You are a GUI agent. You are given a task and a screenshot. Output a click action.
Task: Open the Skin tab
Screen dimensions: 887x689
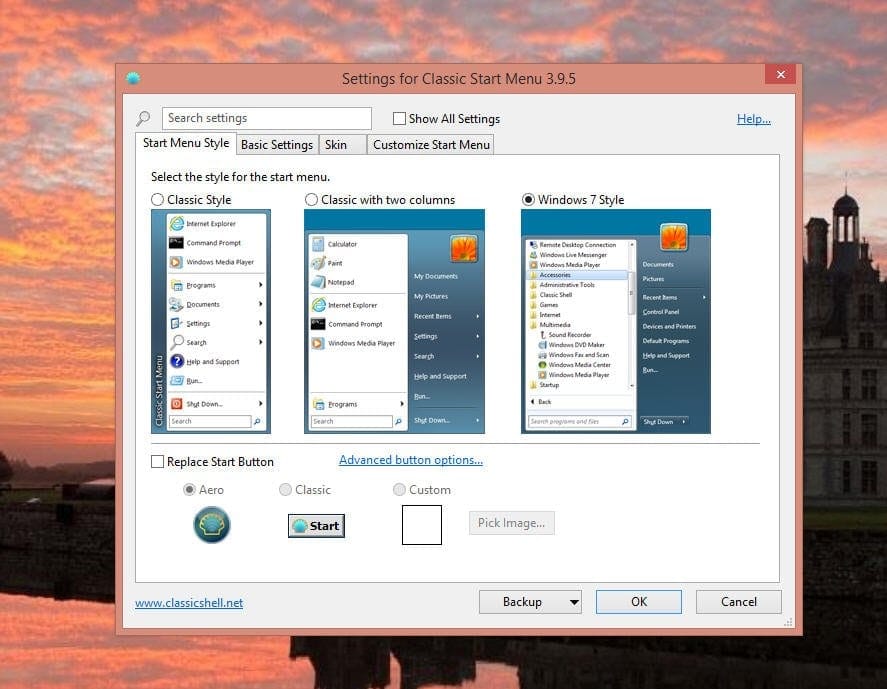(336, 145)
